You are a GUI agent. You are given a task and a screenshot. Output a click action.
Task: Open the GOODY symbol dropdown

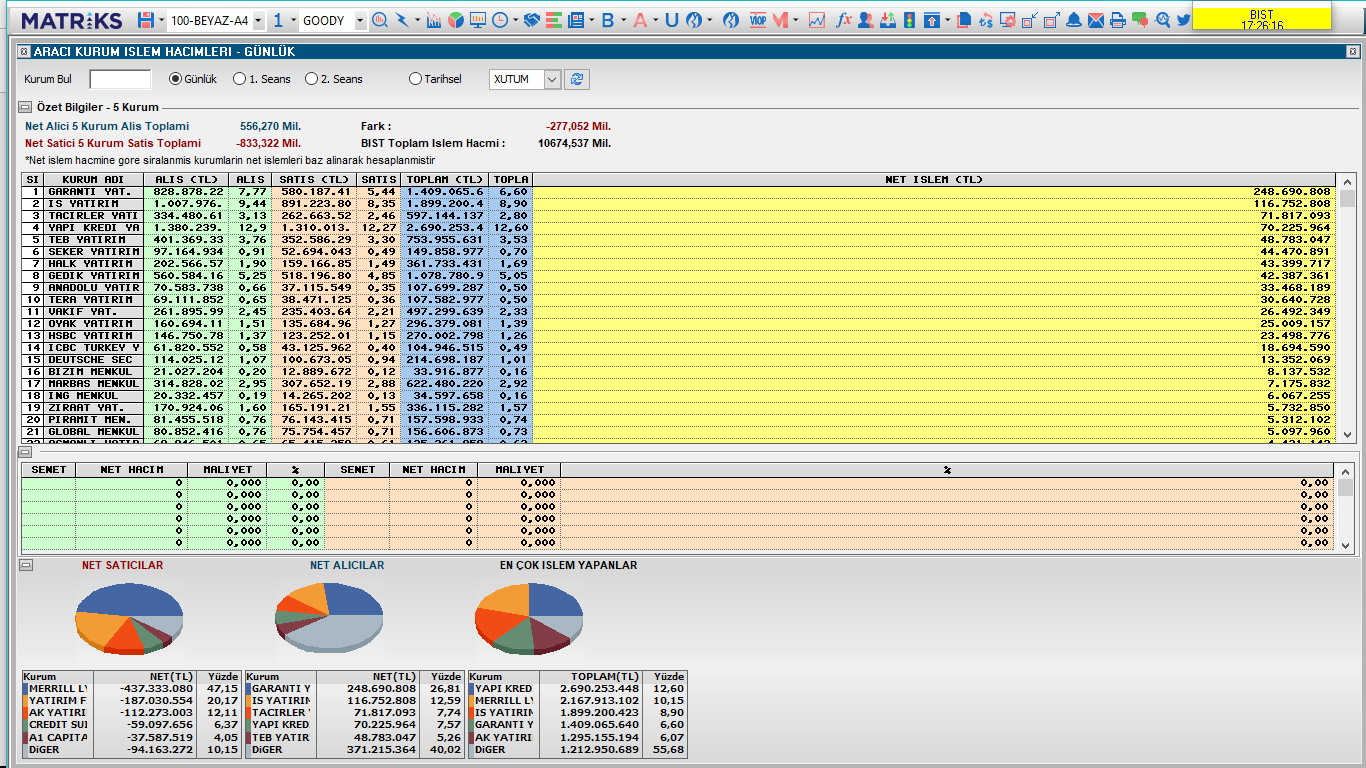(x=362, y=20)
